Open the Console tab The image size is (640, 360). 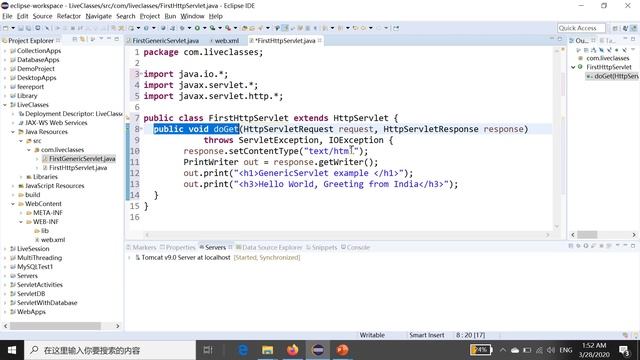355,247
